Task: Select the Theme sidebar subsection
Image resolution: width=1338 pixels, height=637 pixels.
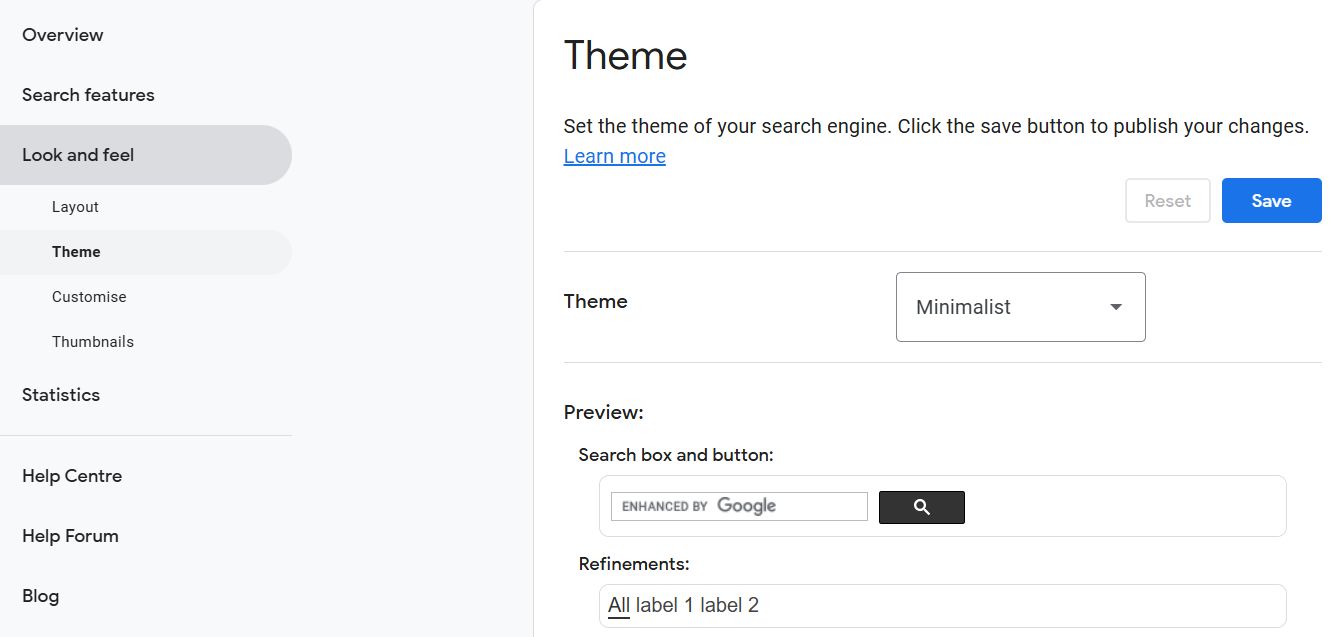Action: pyautogui.click(x=76, y=252)
